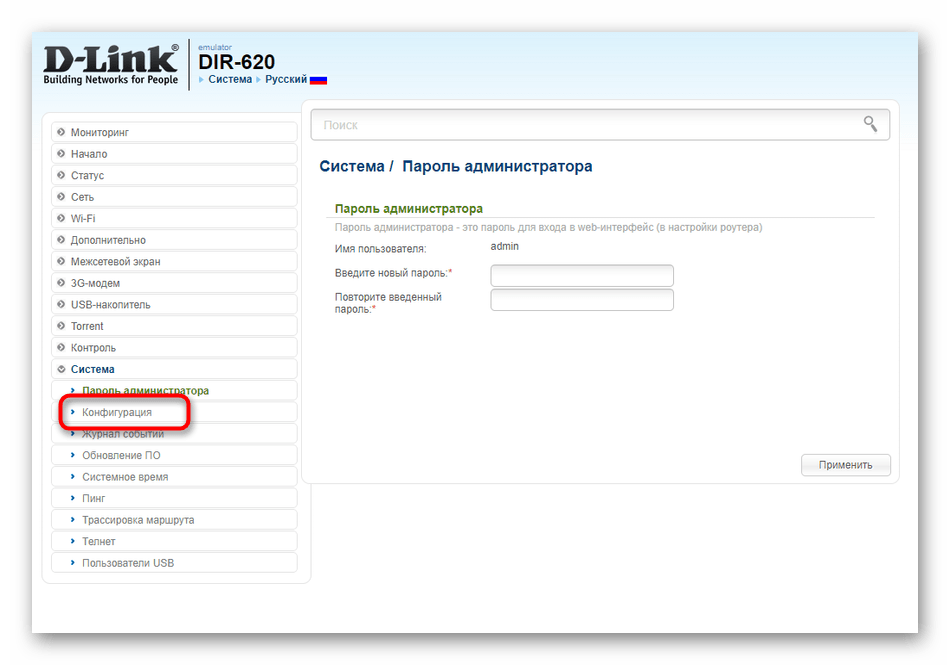Click the Поиск search field

(x=585, y=125)
